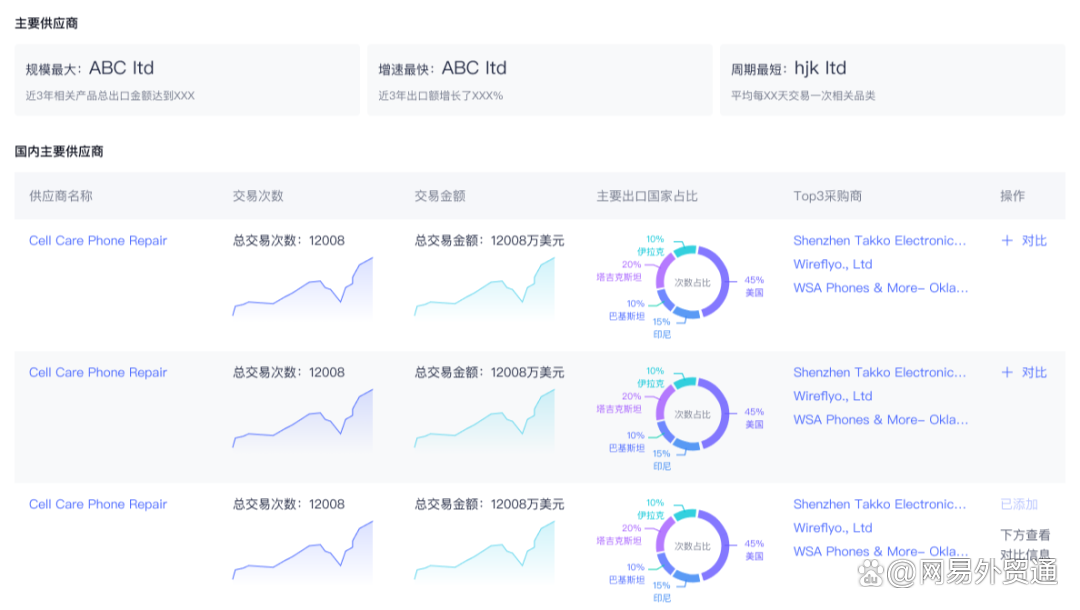Click the plus icon in second row's 对比
Viewport: 1080px width, 610px height.
pos(1007,373)
